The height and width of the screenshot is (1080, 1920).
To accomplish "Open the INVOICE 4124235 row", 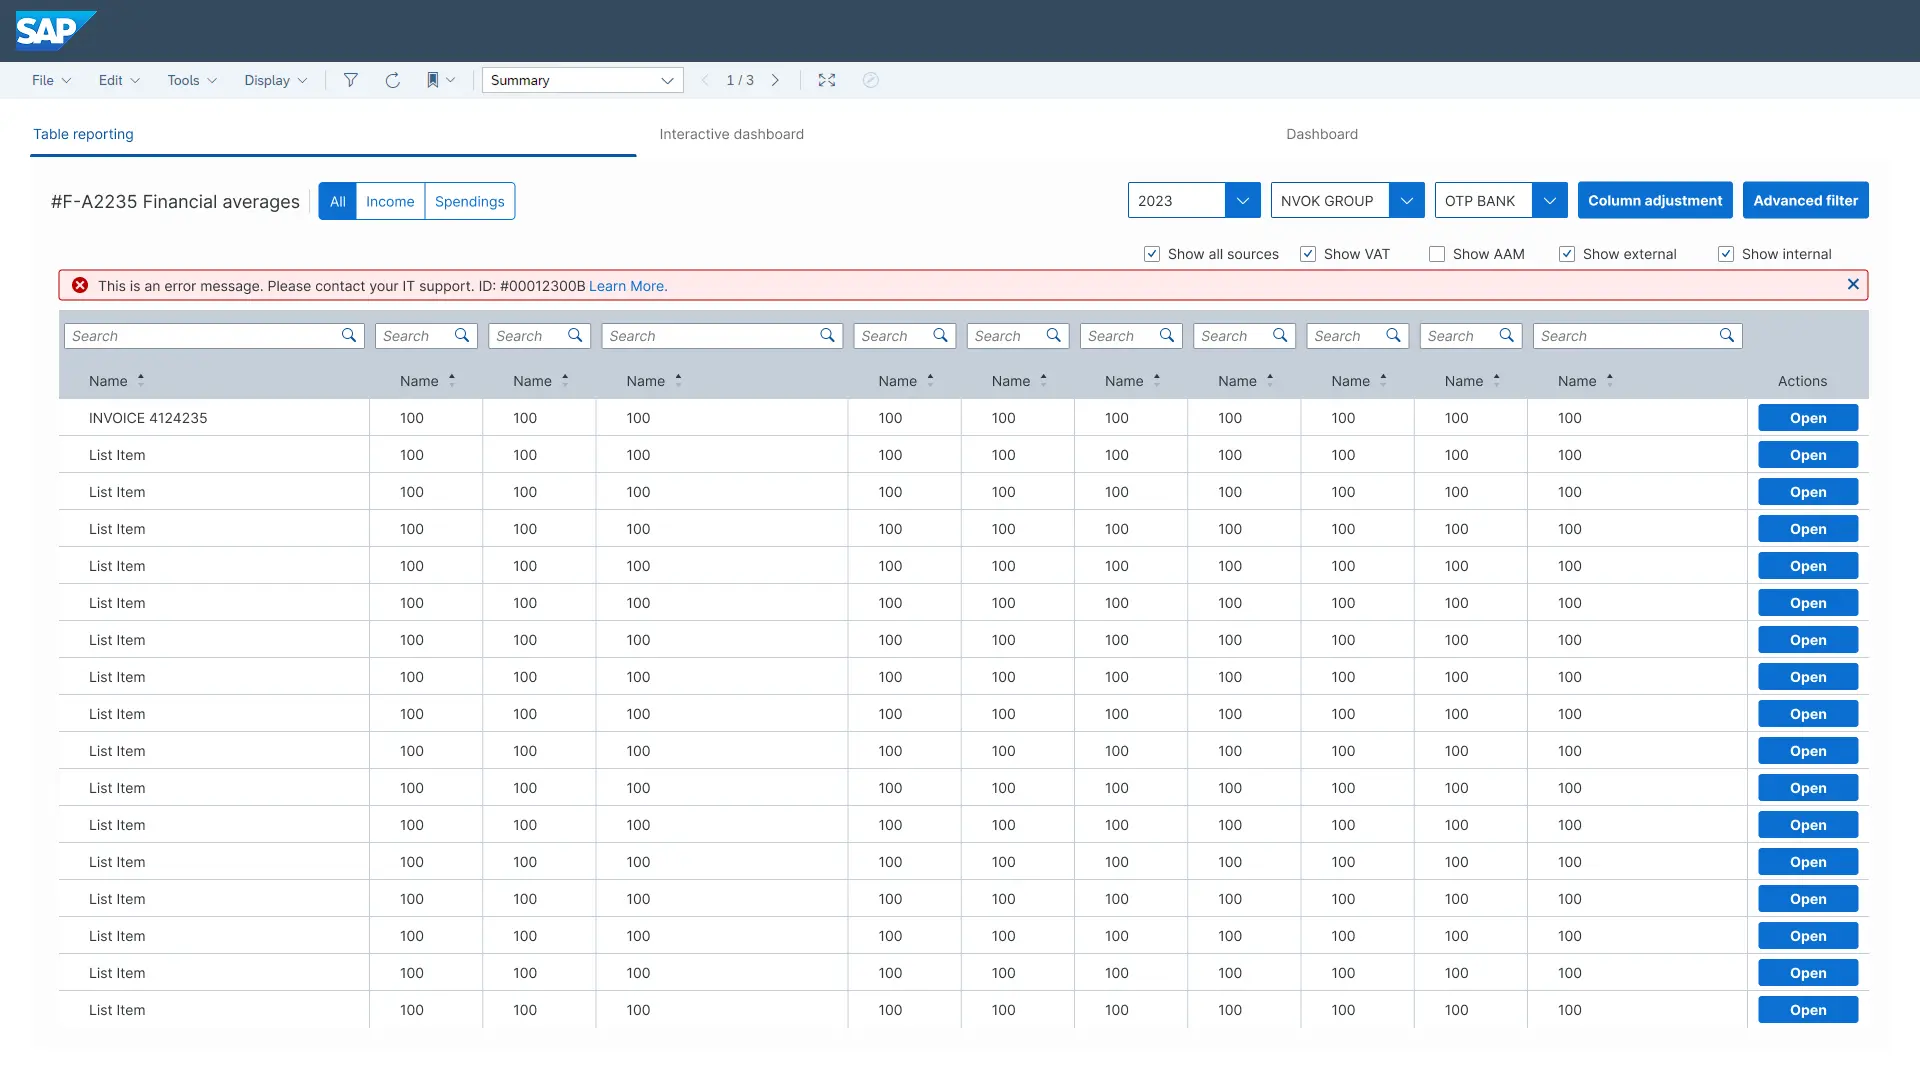I will tap(1807, 418).
